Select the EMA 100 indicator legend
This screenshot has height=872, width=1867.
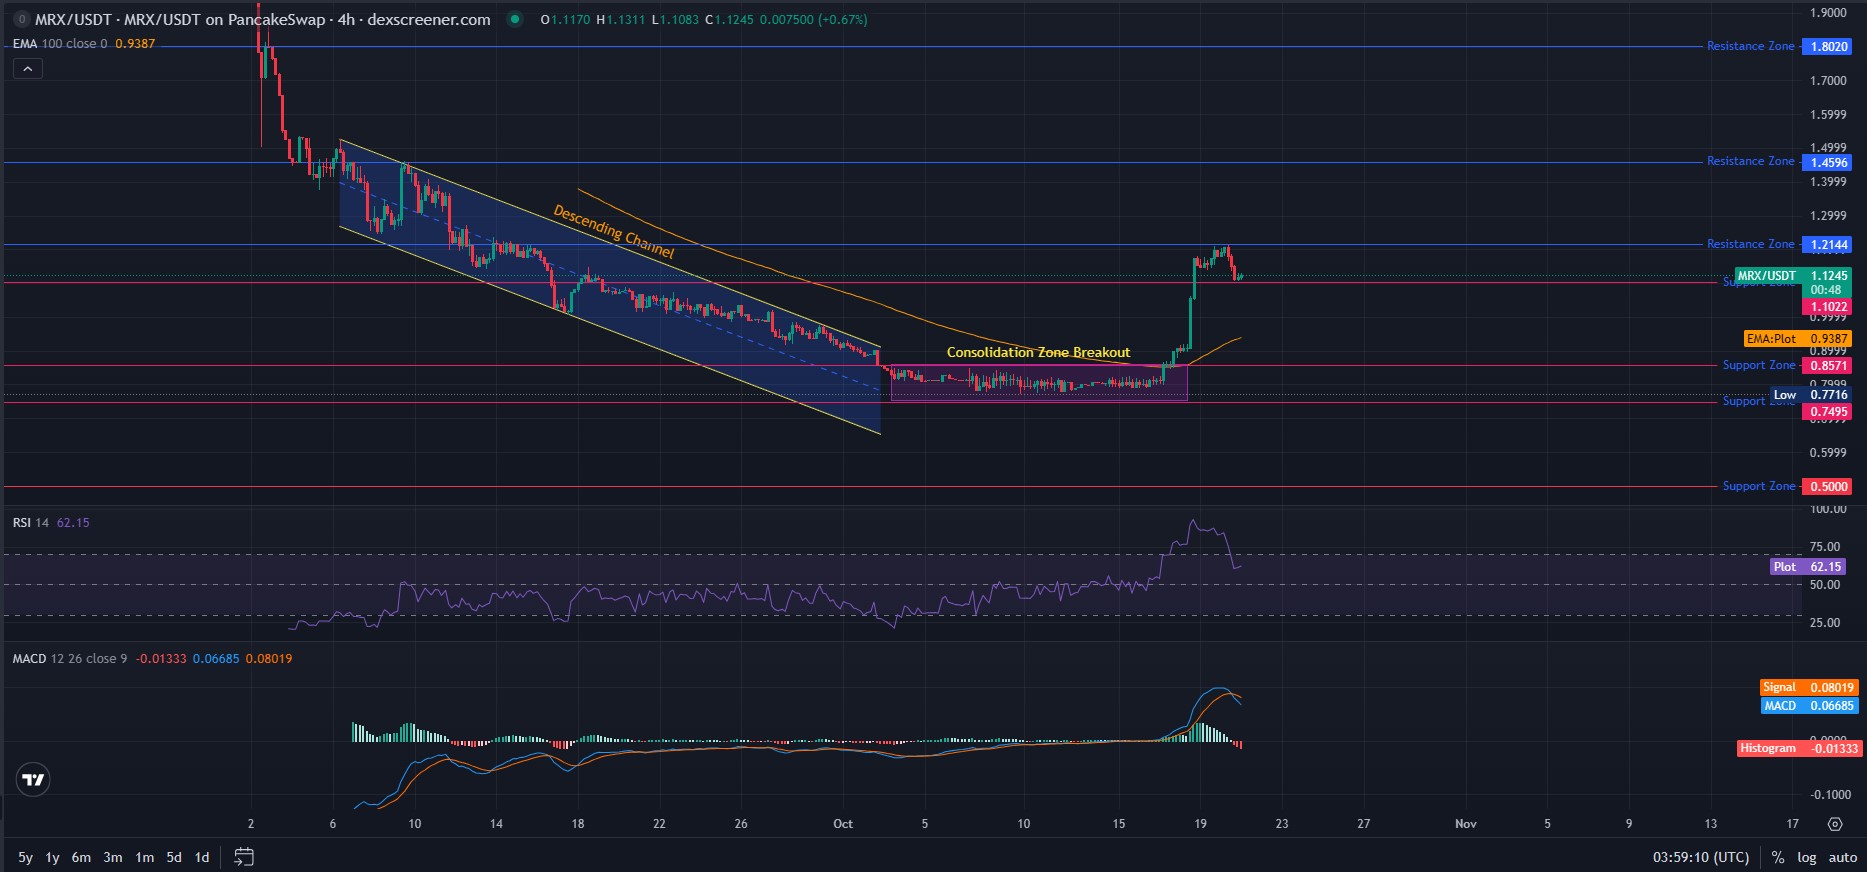(x=84, y=44)
